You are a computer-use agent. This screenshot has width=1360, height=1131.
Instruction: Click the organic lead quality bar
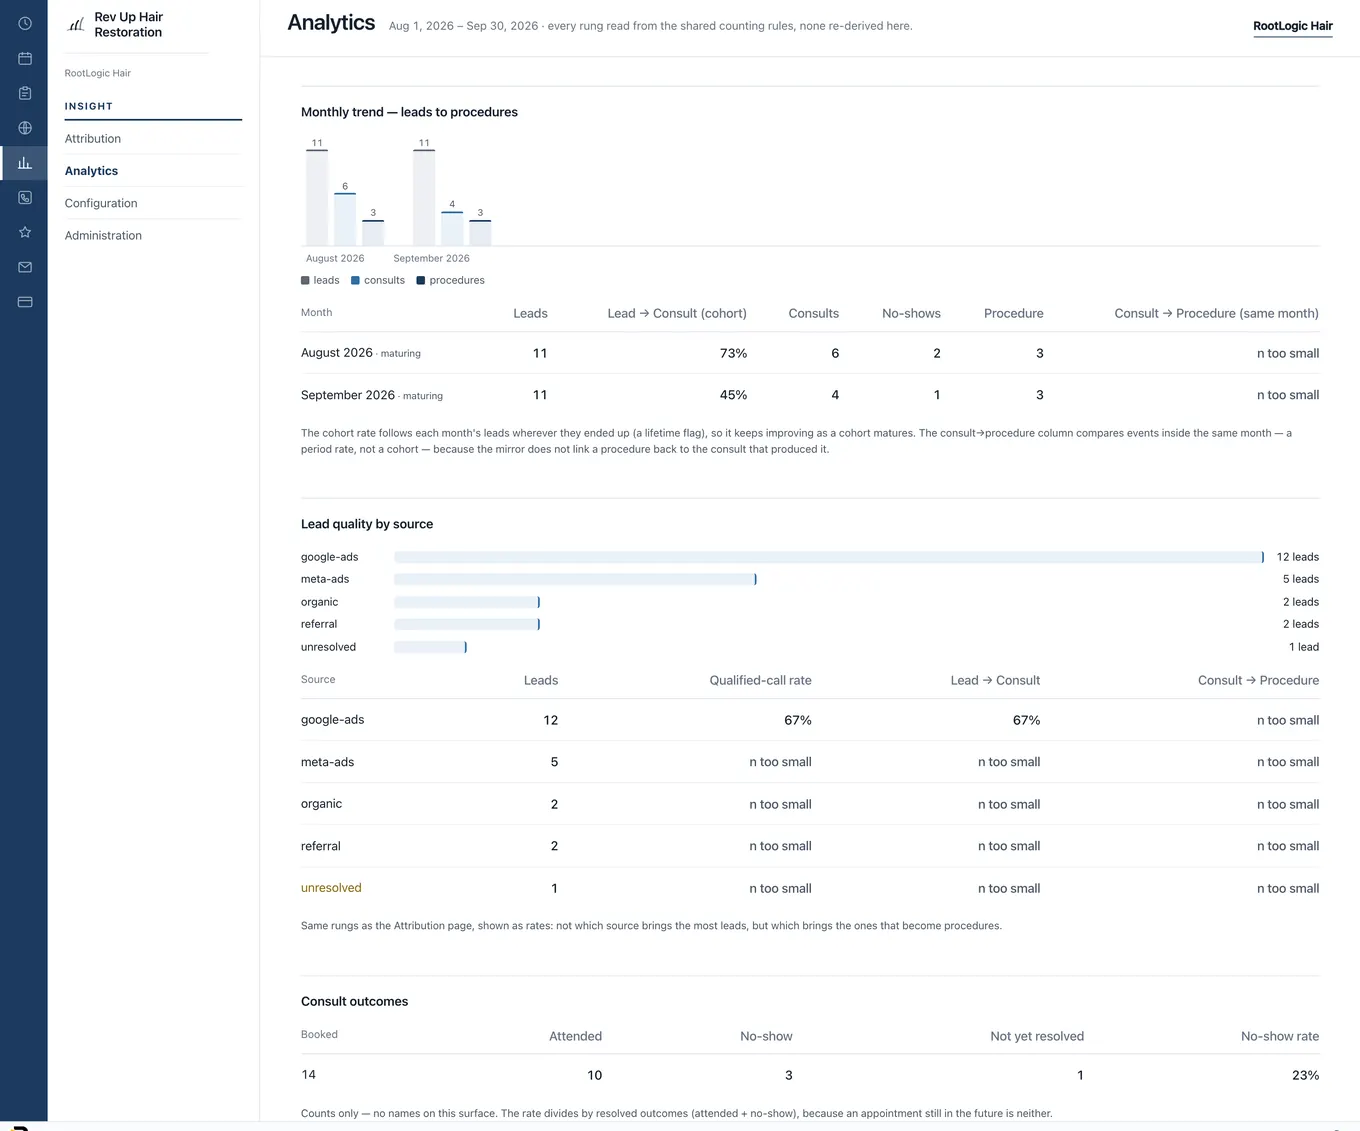(467, 602)
